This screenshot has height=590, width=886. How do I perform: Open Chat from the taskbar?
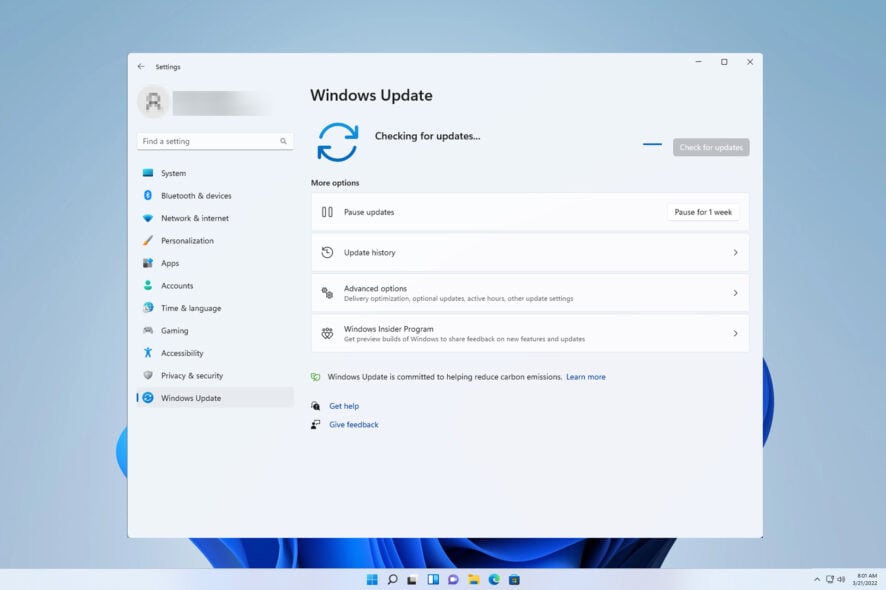(453, 579)
